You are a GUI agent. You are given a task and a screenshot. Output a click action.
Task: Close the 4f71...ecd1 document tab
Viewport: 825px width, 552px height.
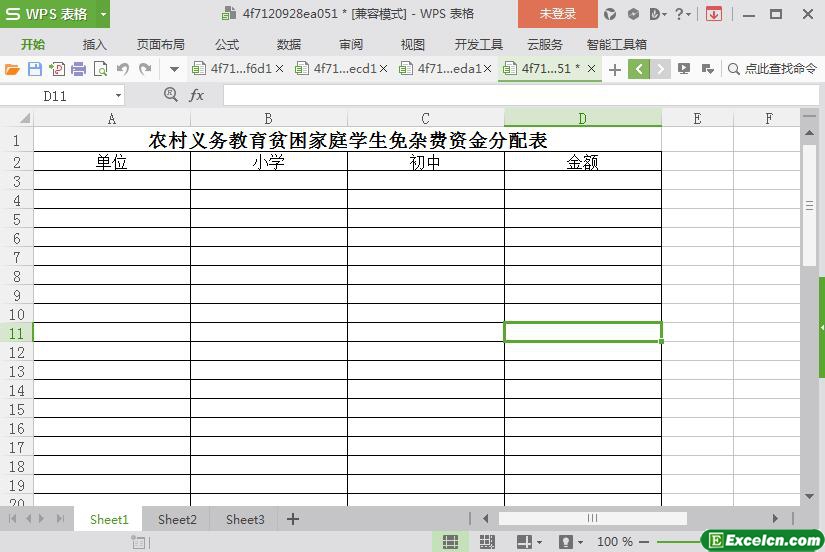pos(384,68)
